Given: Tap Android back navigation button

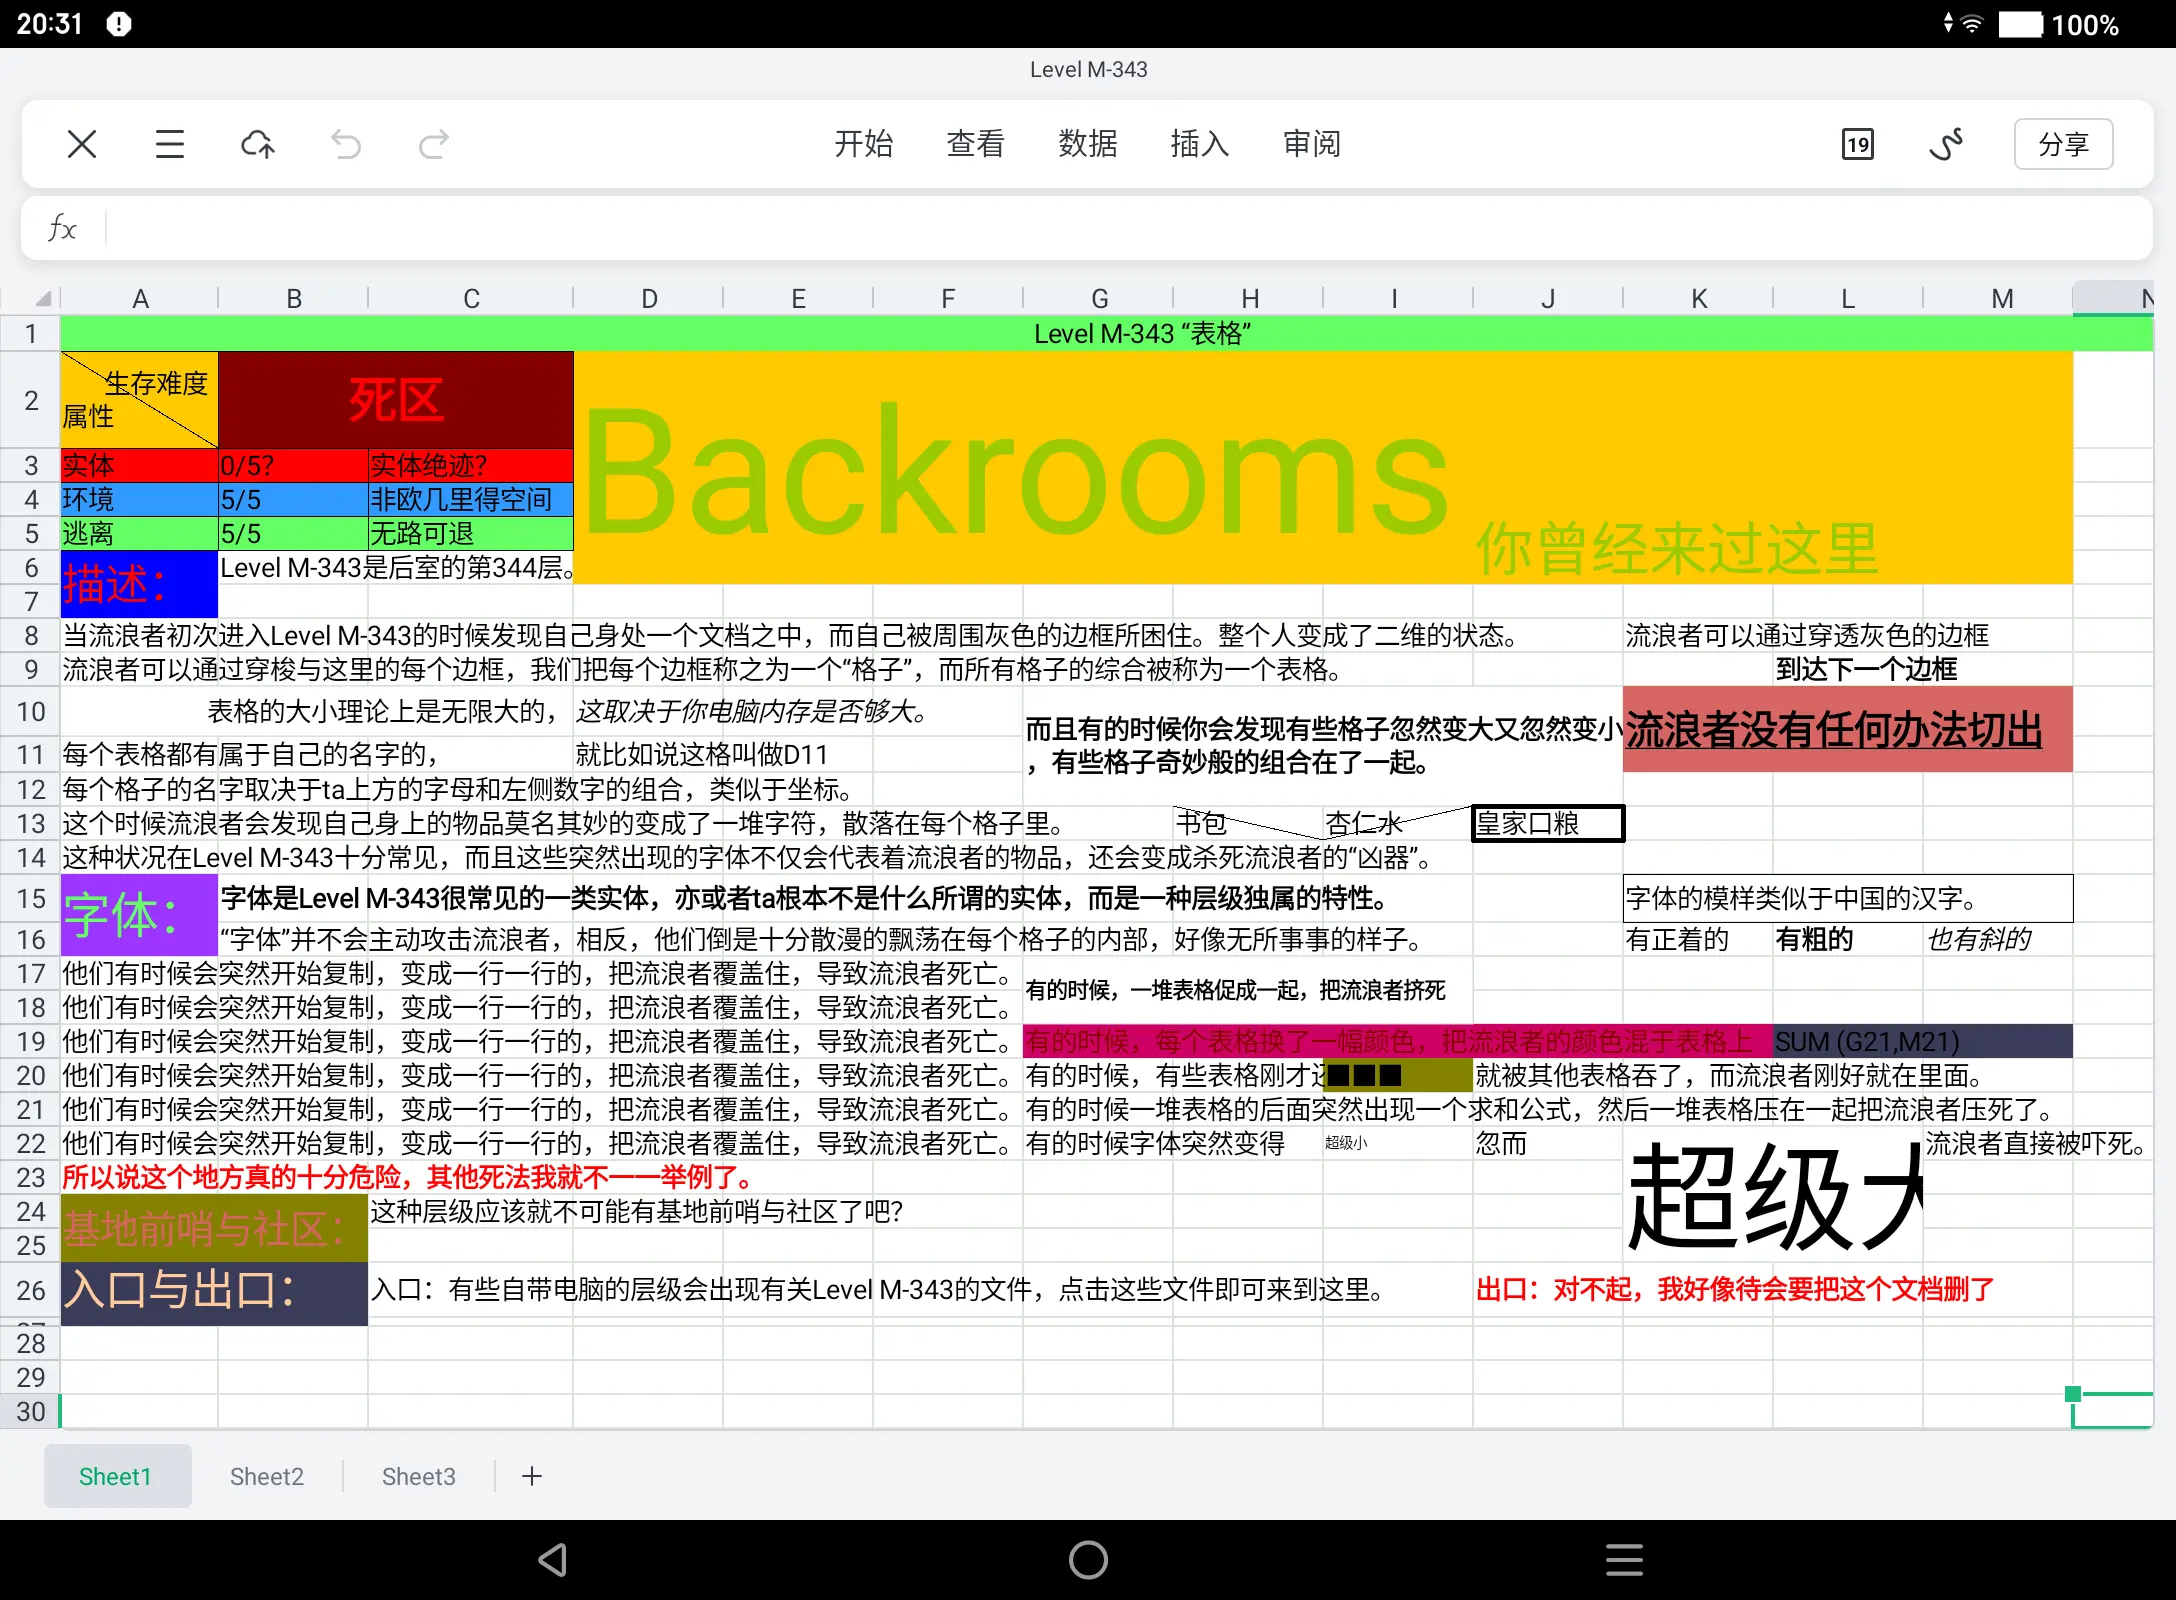Looking at the screenshot, I should tap(552, 1560).
